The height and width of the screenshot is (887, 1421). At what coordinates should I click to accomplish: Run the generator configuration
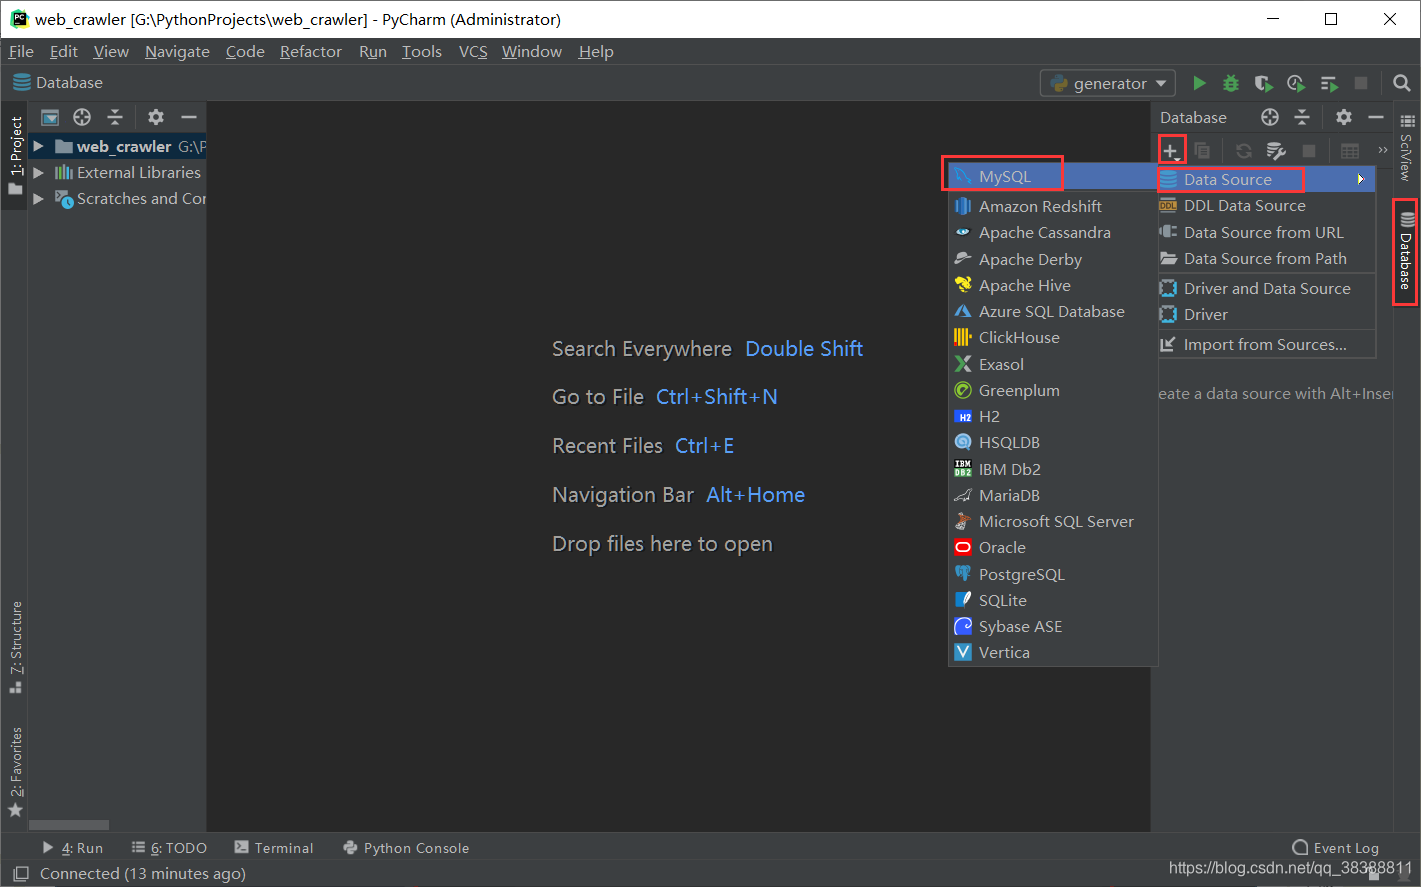pyautogui.click(x=1199, y=83)
